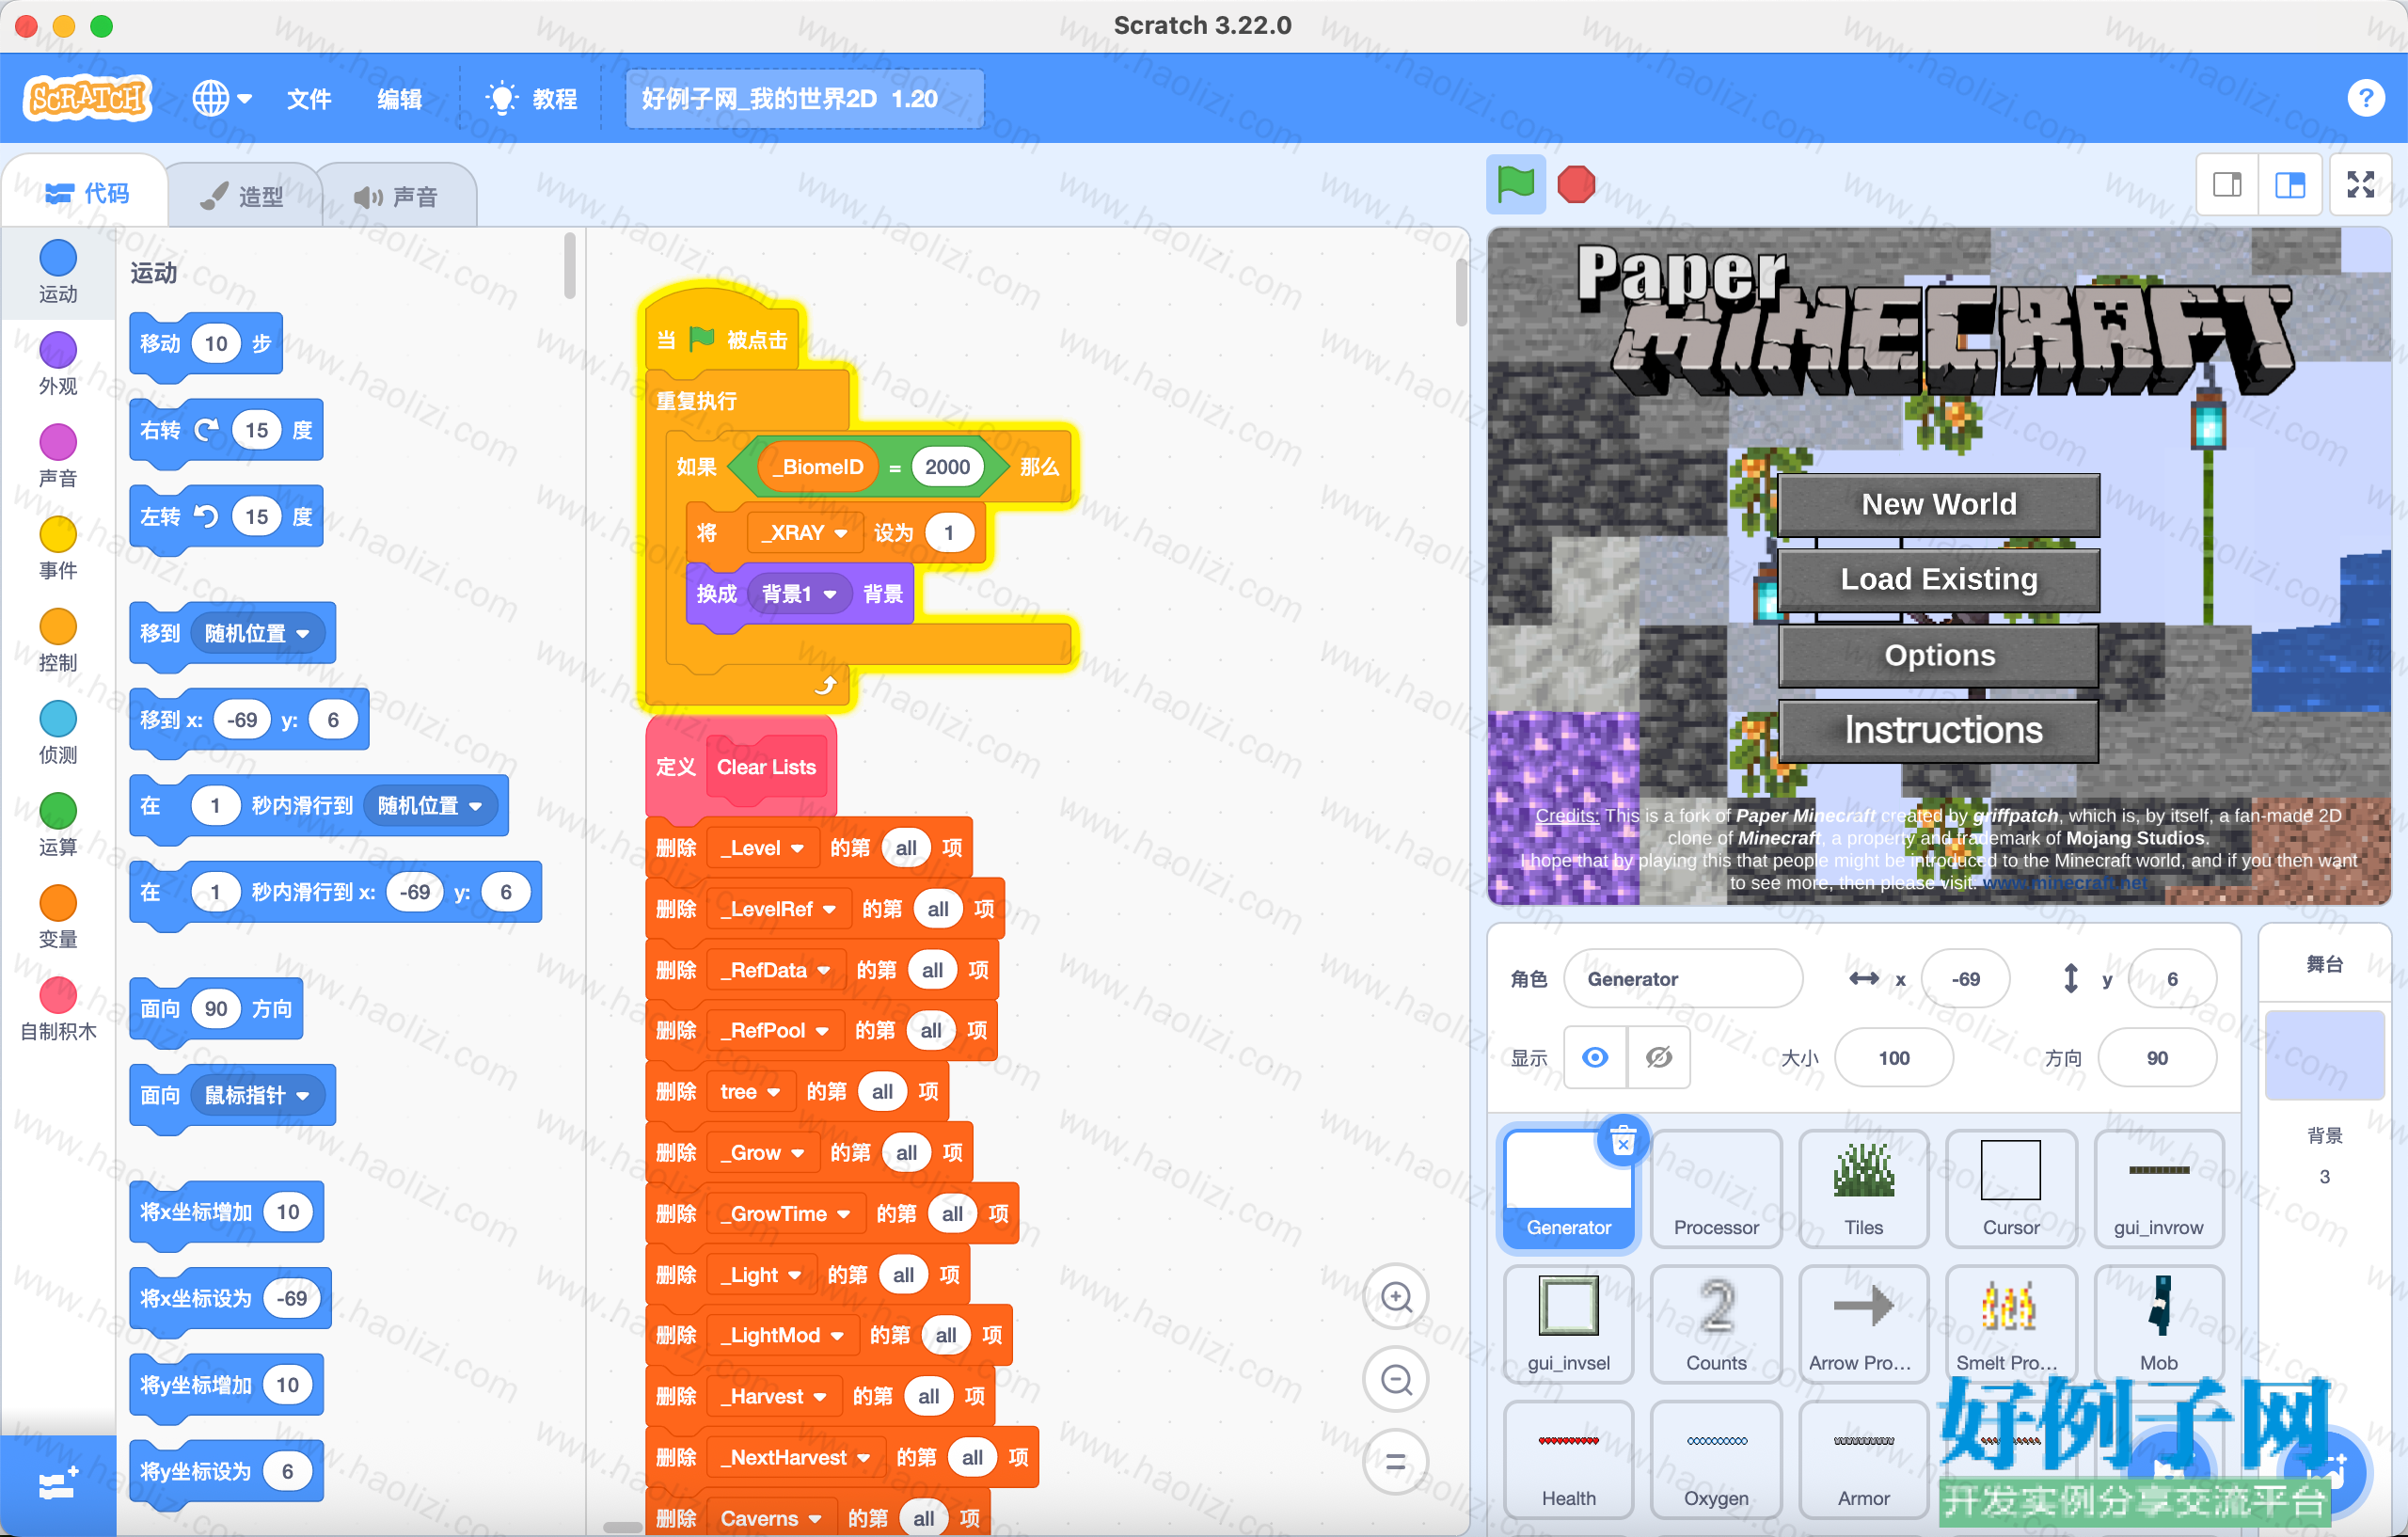Select the 自制积木 my blocks category

(x=58, y=1009)
